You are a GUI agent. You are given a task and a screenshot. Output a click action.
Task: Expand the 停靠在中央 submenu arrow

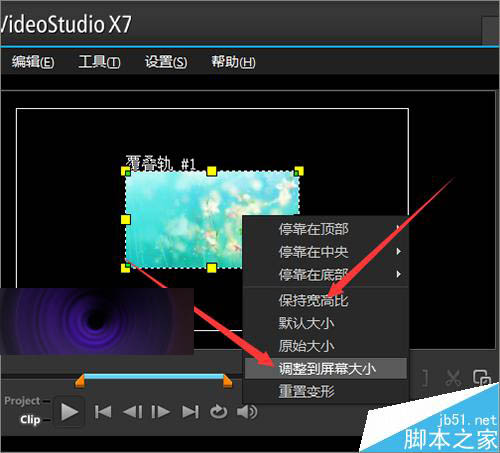pos(398,251)
